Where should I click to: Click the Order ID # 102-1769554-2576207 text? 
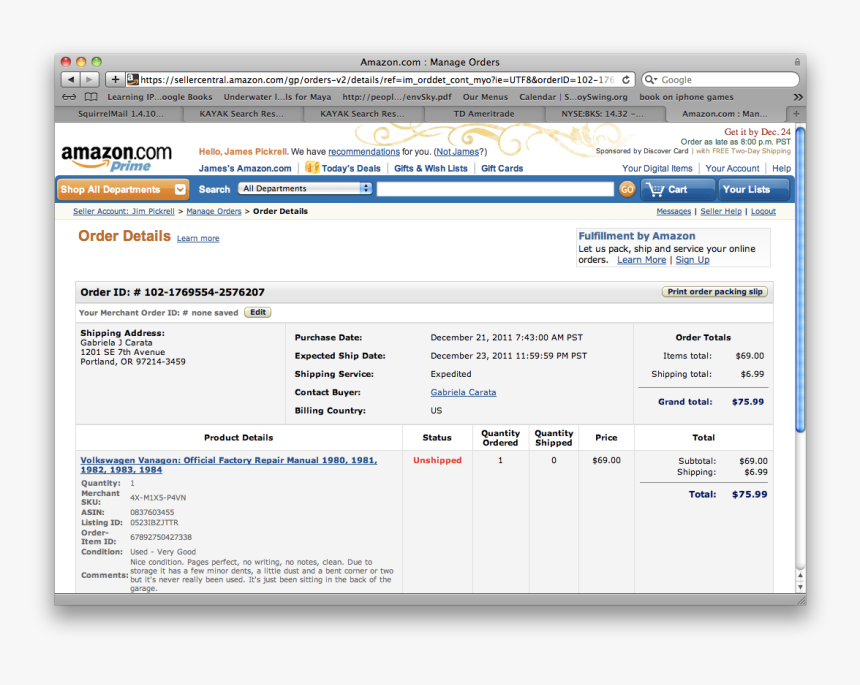coord(172,292)
